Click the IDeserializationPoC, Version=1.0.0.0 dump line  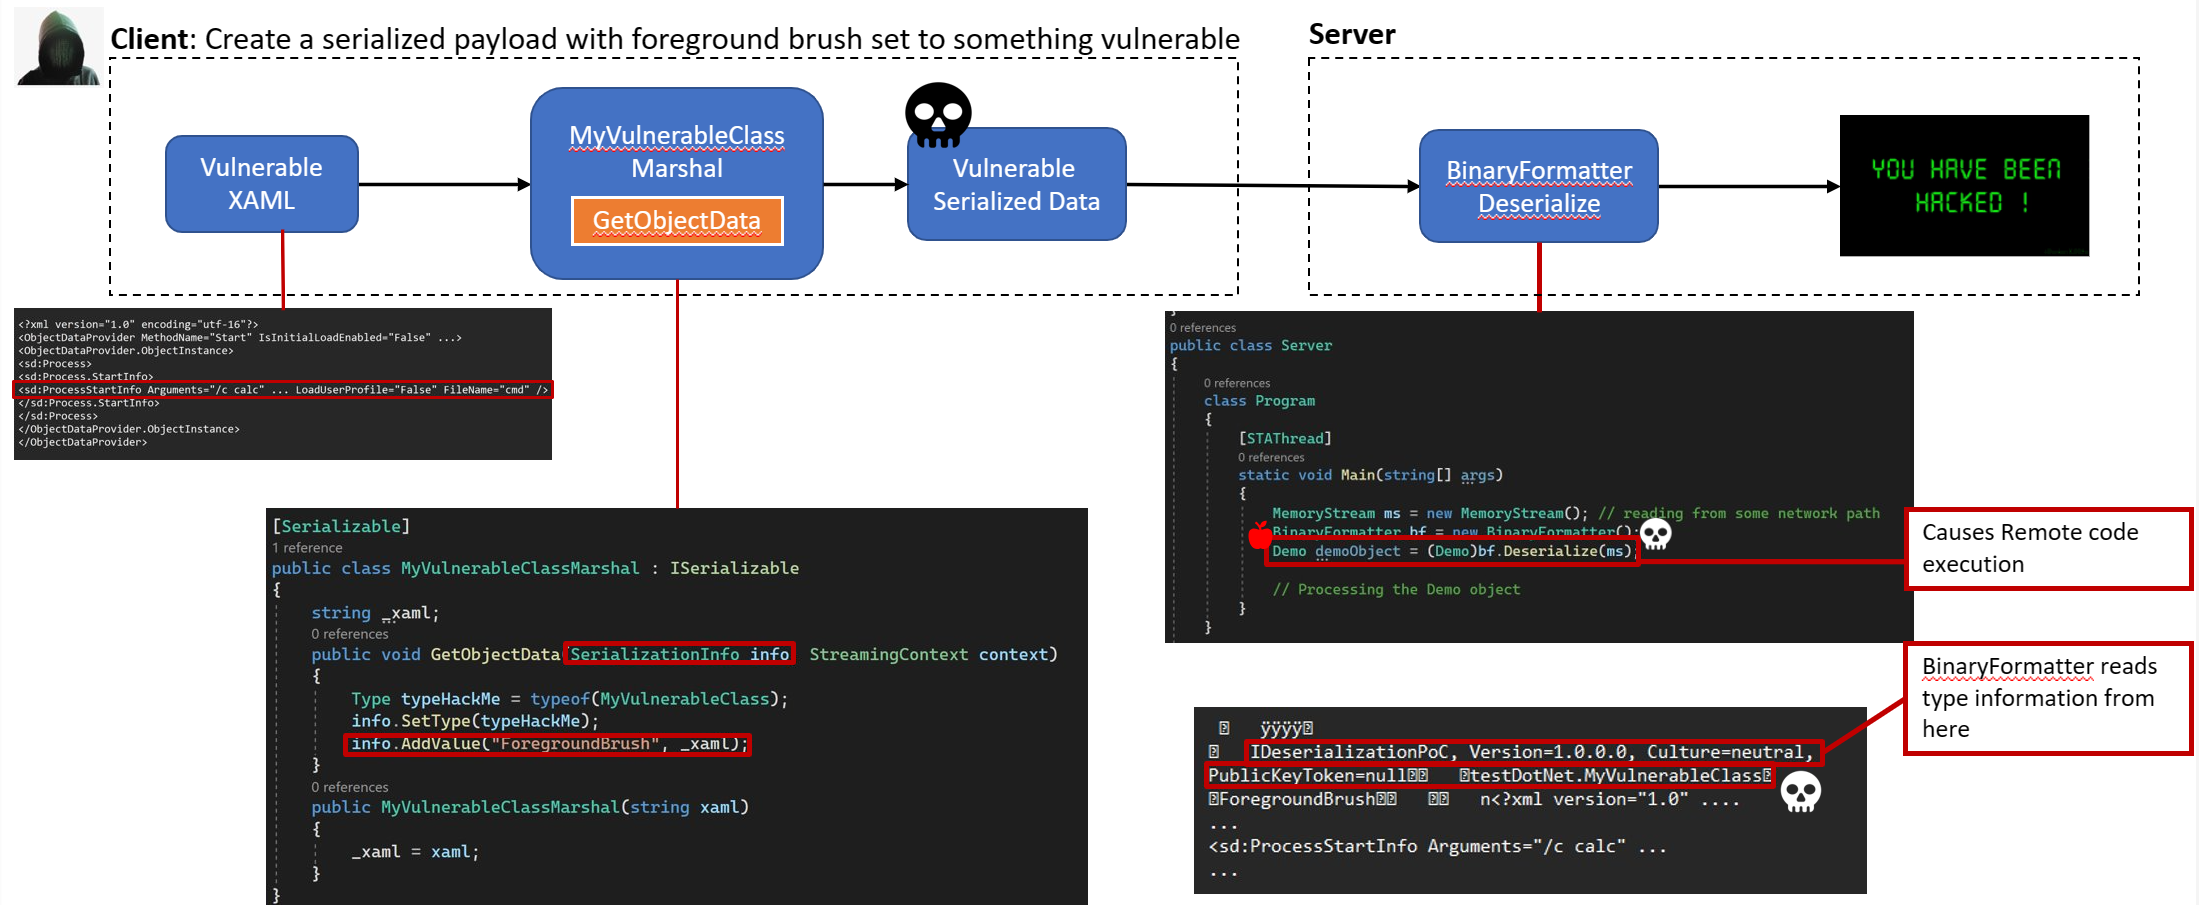(x=1534, y=752)
